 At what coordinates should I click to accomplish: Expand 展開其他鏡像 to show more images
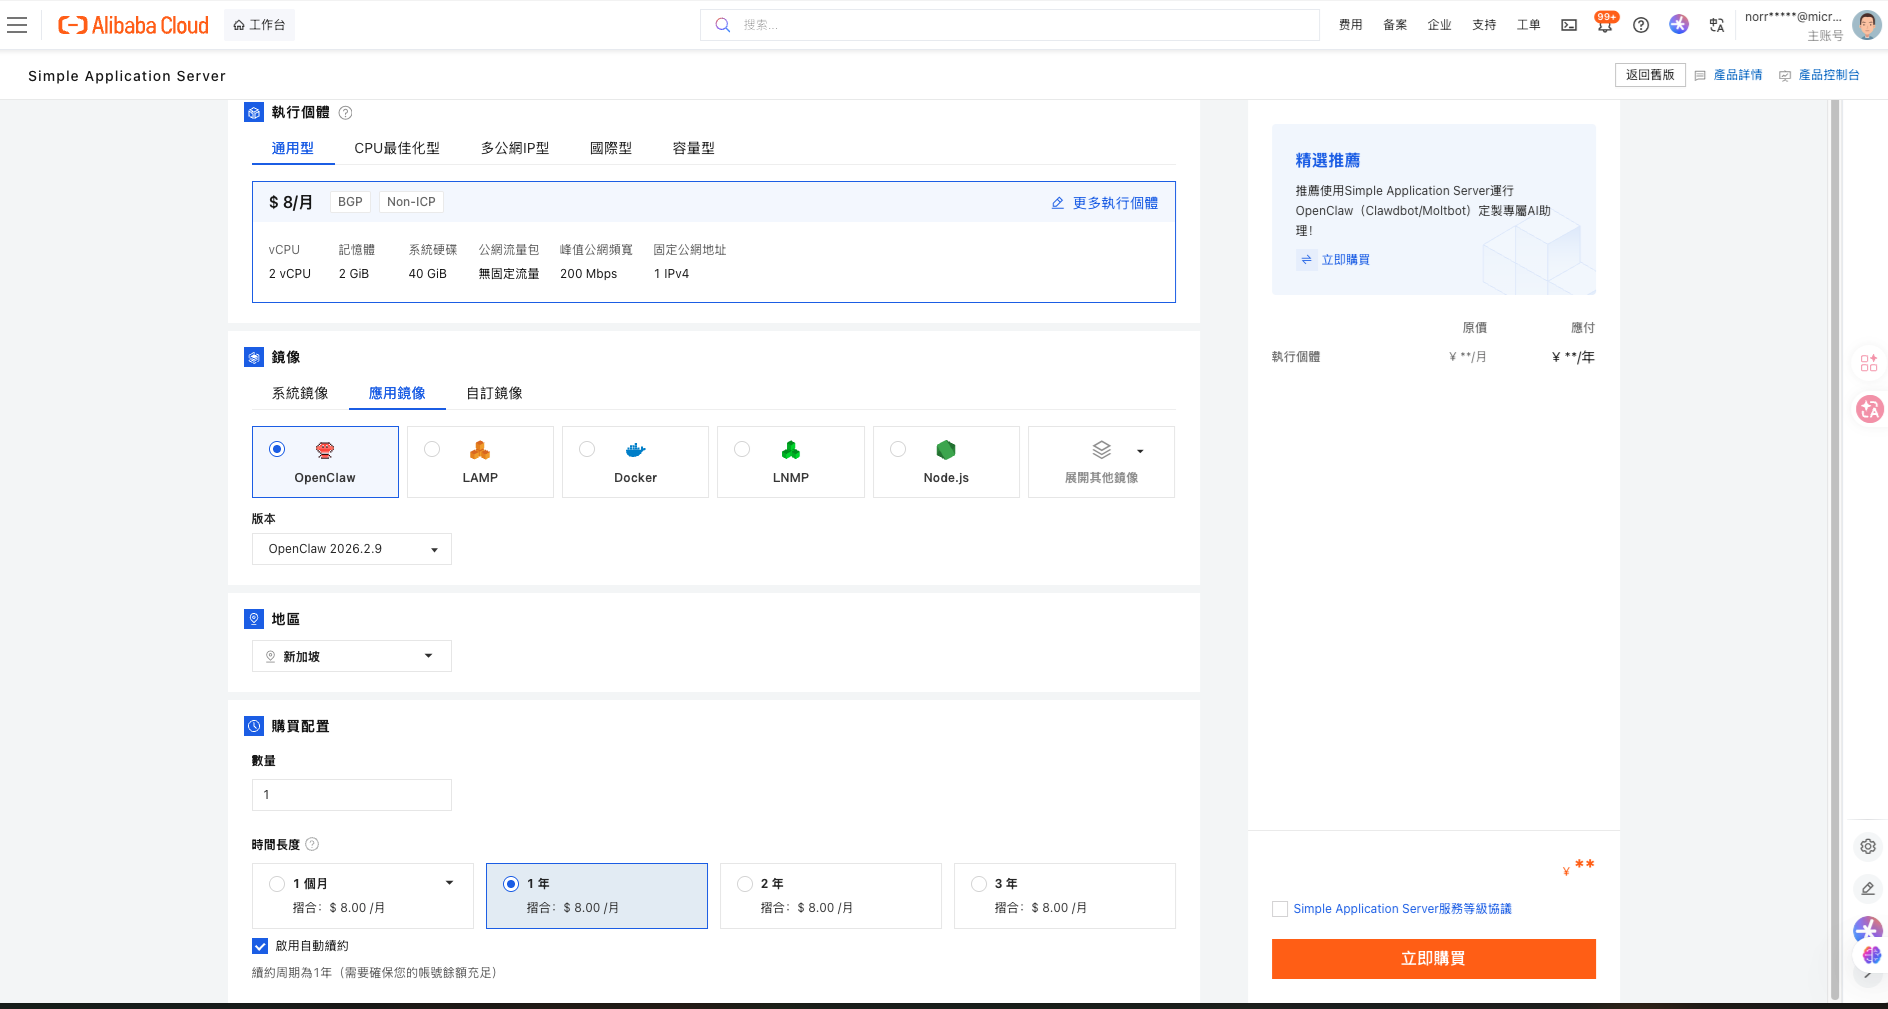[x=1101, y=462]
